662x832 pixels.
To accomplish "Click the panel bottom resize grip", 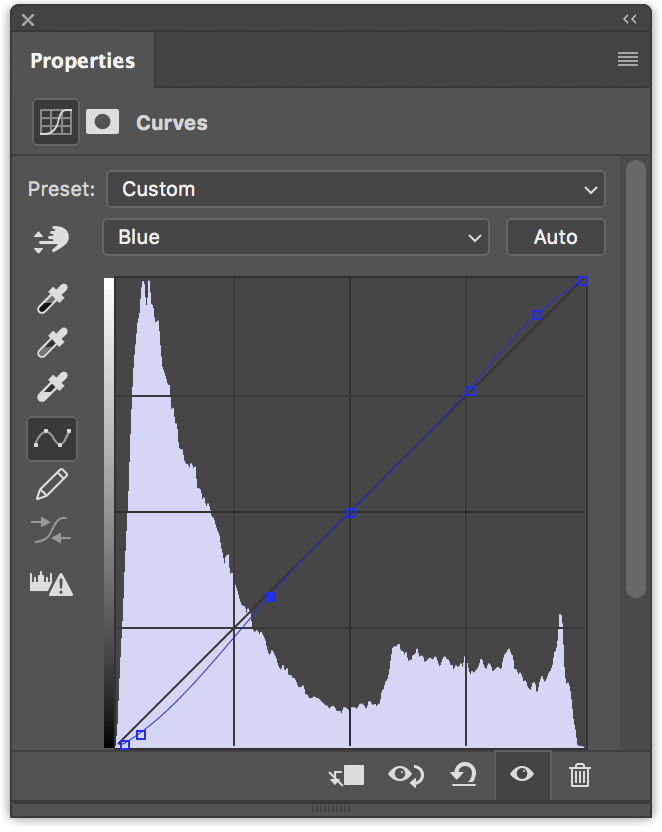I will (x=331, y=808).
